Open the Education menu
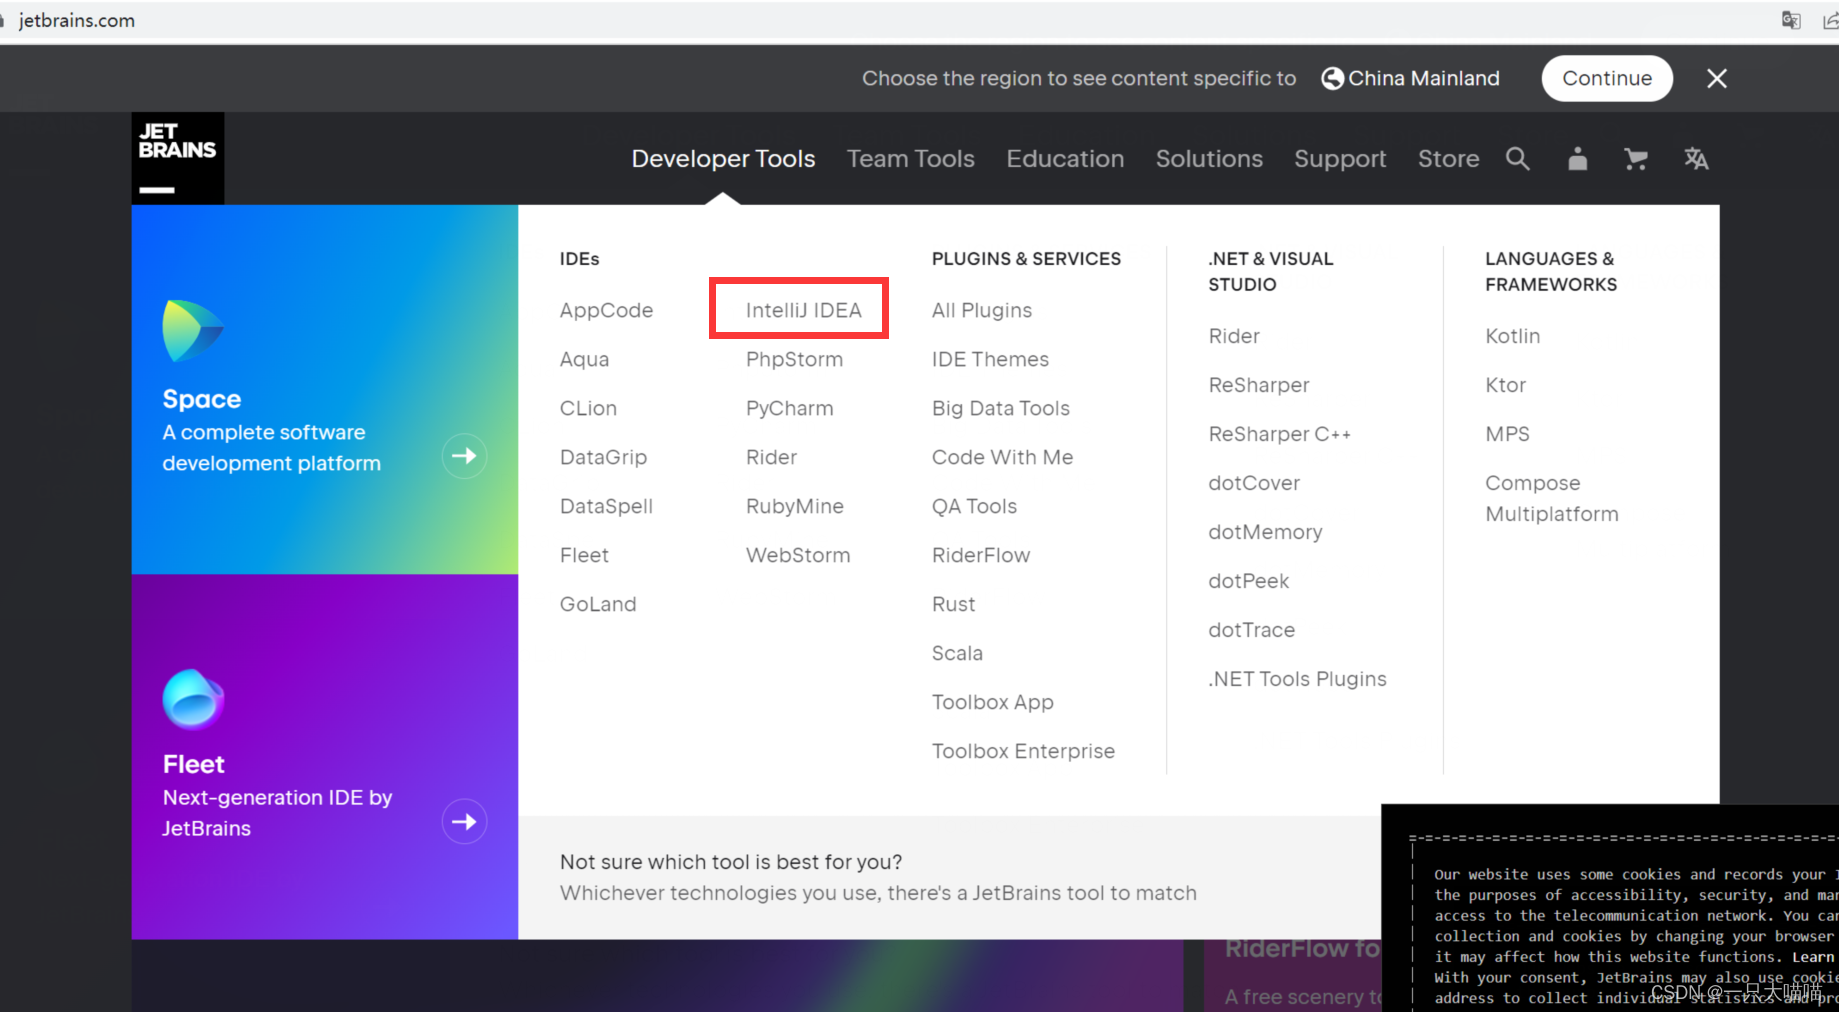 tap(1065, 159)
